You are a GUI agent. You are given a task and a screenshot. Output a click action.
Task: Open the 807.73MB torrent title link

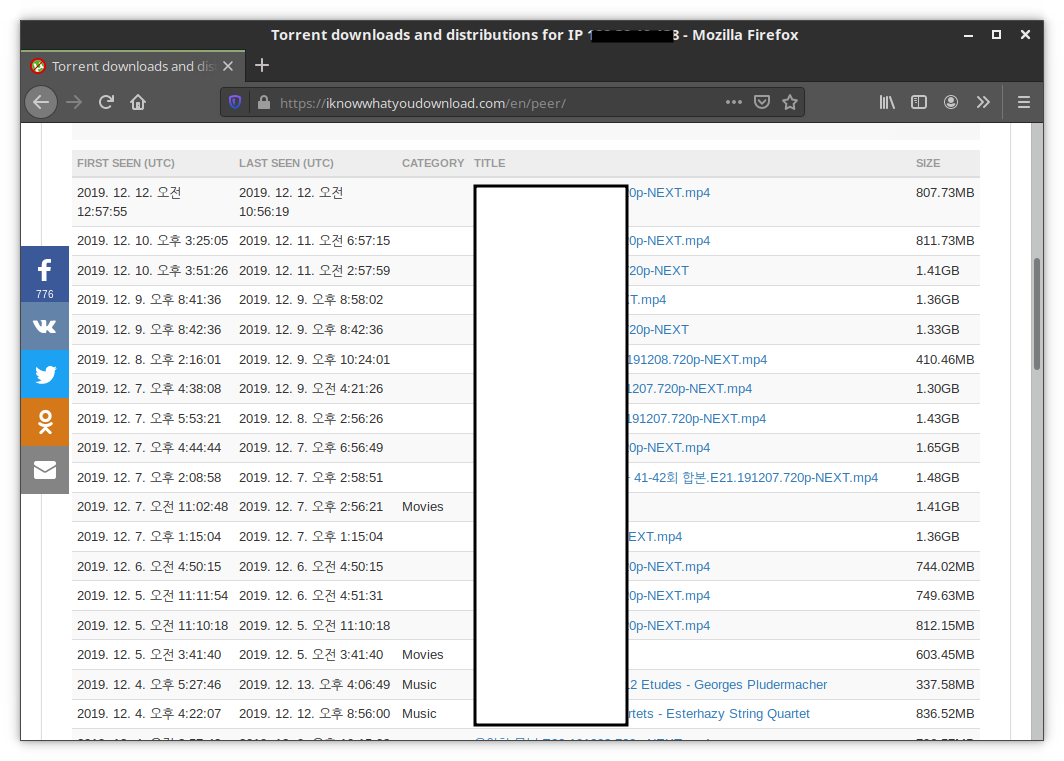coord(669,193)
